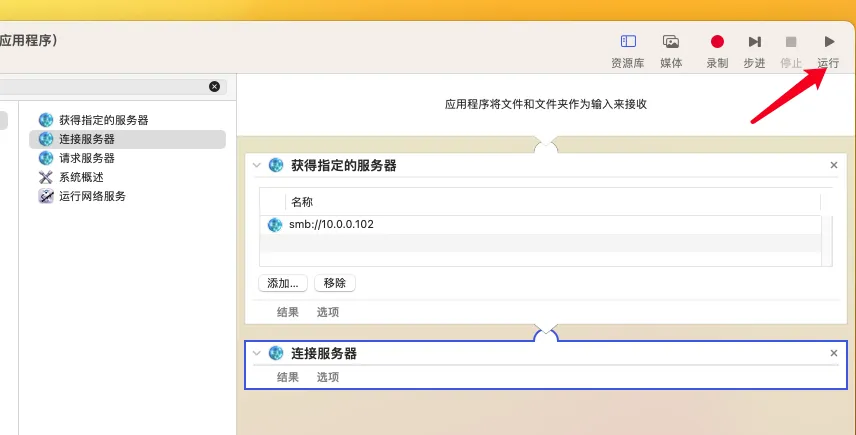Select 获得指定的服务器 in the action list
The width and height of the screenshot is (856, 435).
pos(103,120)
